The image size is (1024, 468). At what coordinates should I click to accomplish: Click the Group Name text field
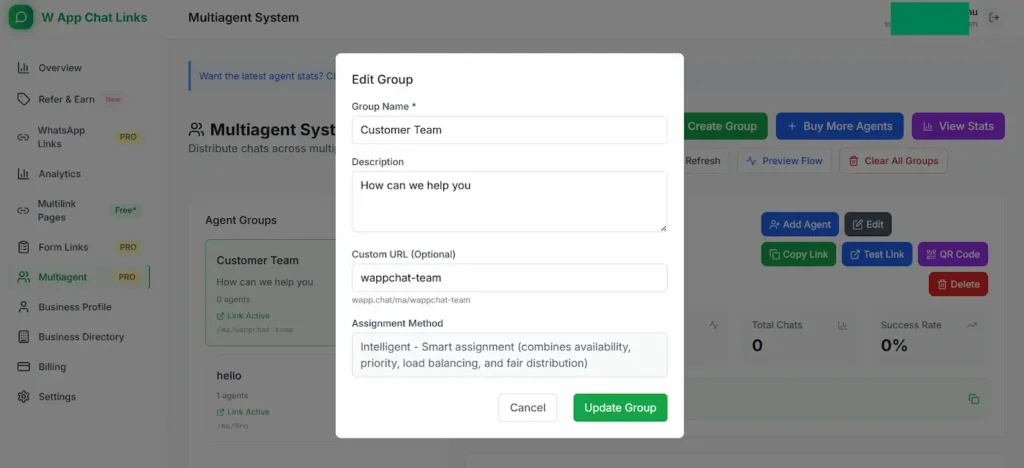pos(509,130)
